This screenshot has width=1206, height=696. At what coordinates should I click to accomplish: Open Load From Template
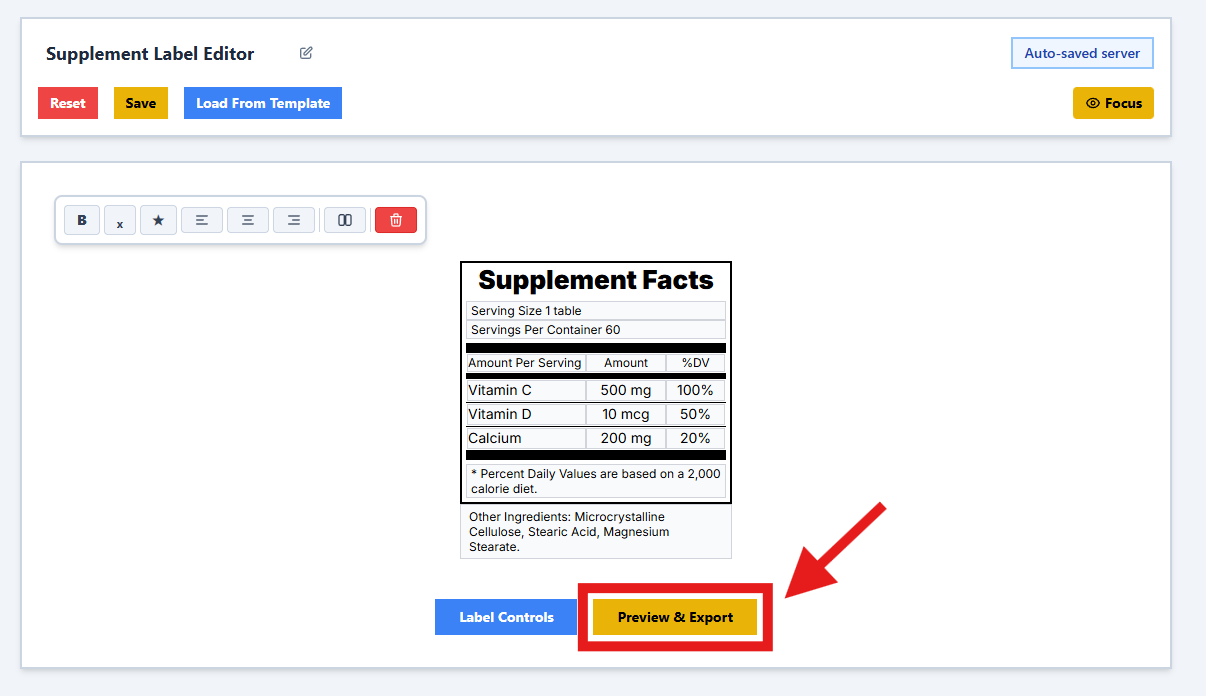tap(263, 103)
